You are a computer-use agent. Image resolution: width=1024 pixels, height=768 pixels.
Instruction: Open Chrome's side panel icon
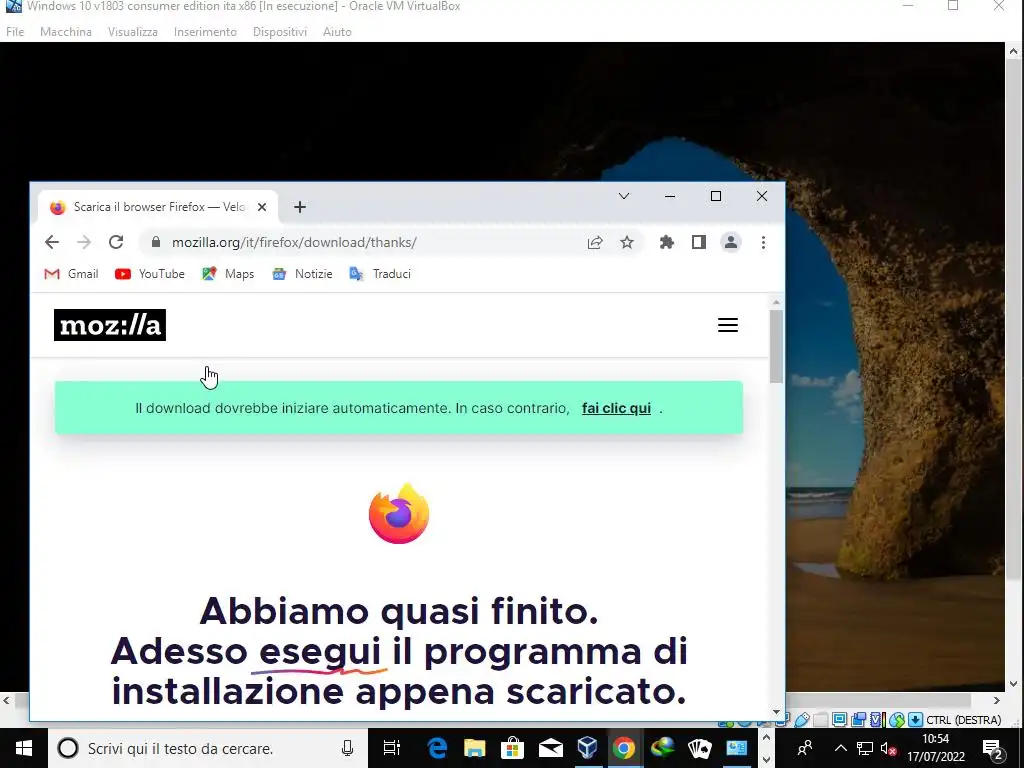tap(699, 242)
